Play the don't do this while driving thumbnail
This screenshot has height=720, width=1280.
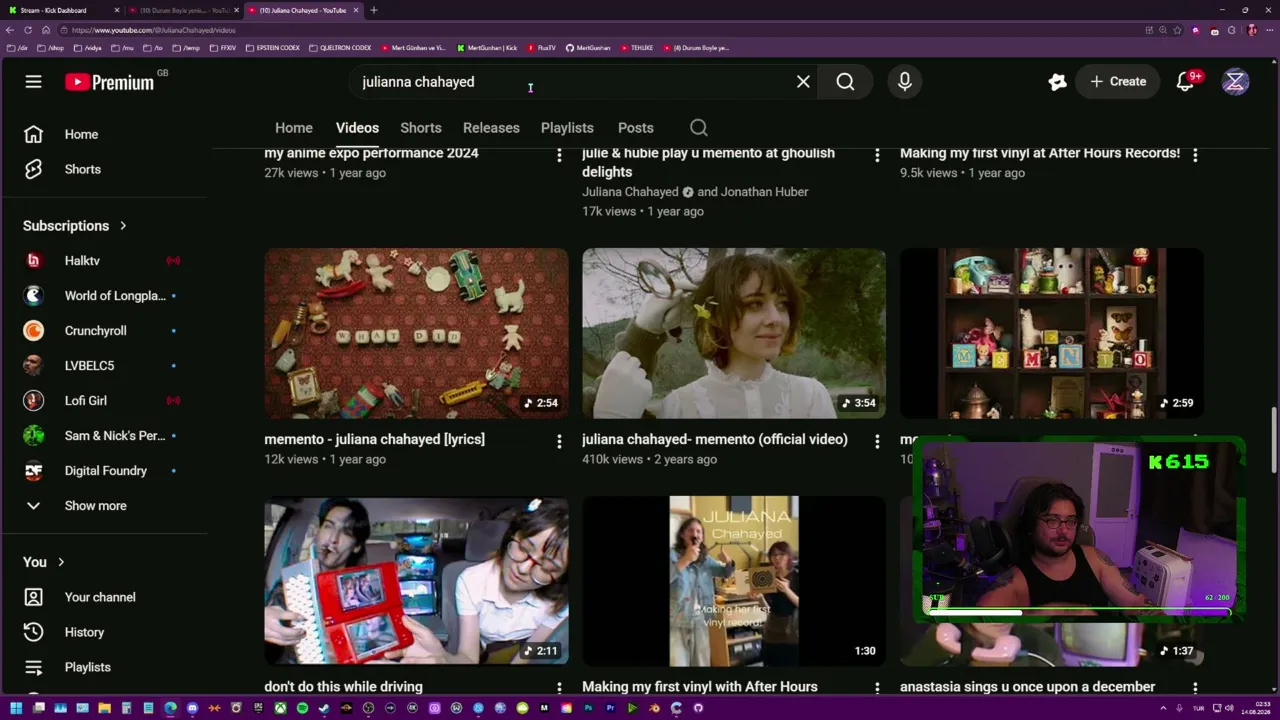tap(416, 581)
